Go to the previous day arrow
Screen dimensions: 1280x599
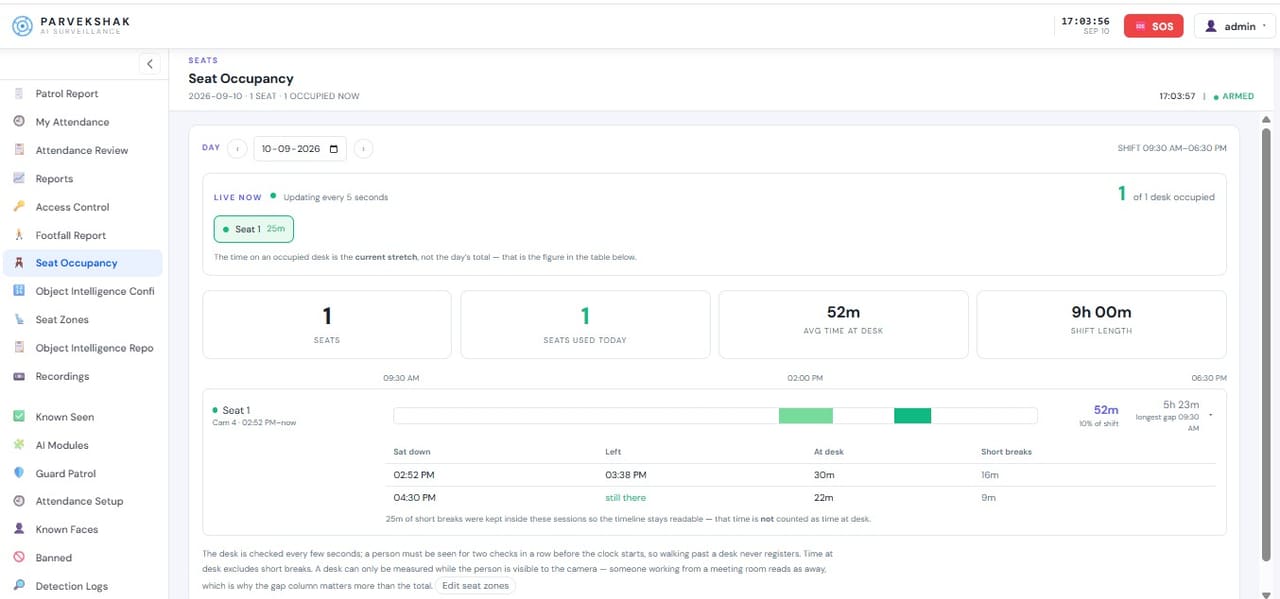tap(237, 149)
